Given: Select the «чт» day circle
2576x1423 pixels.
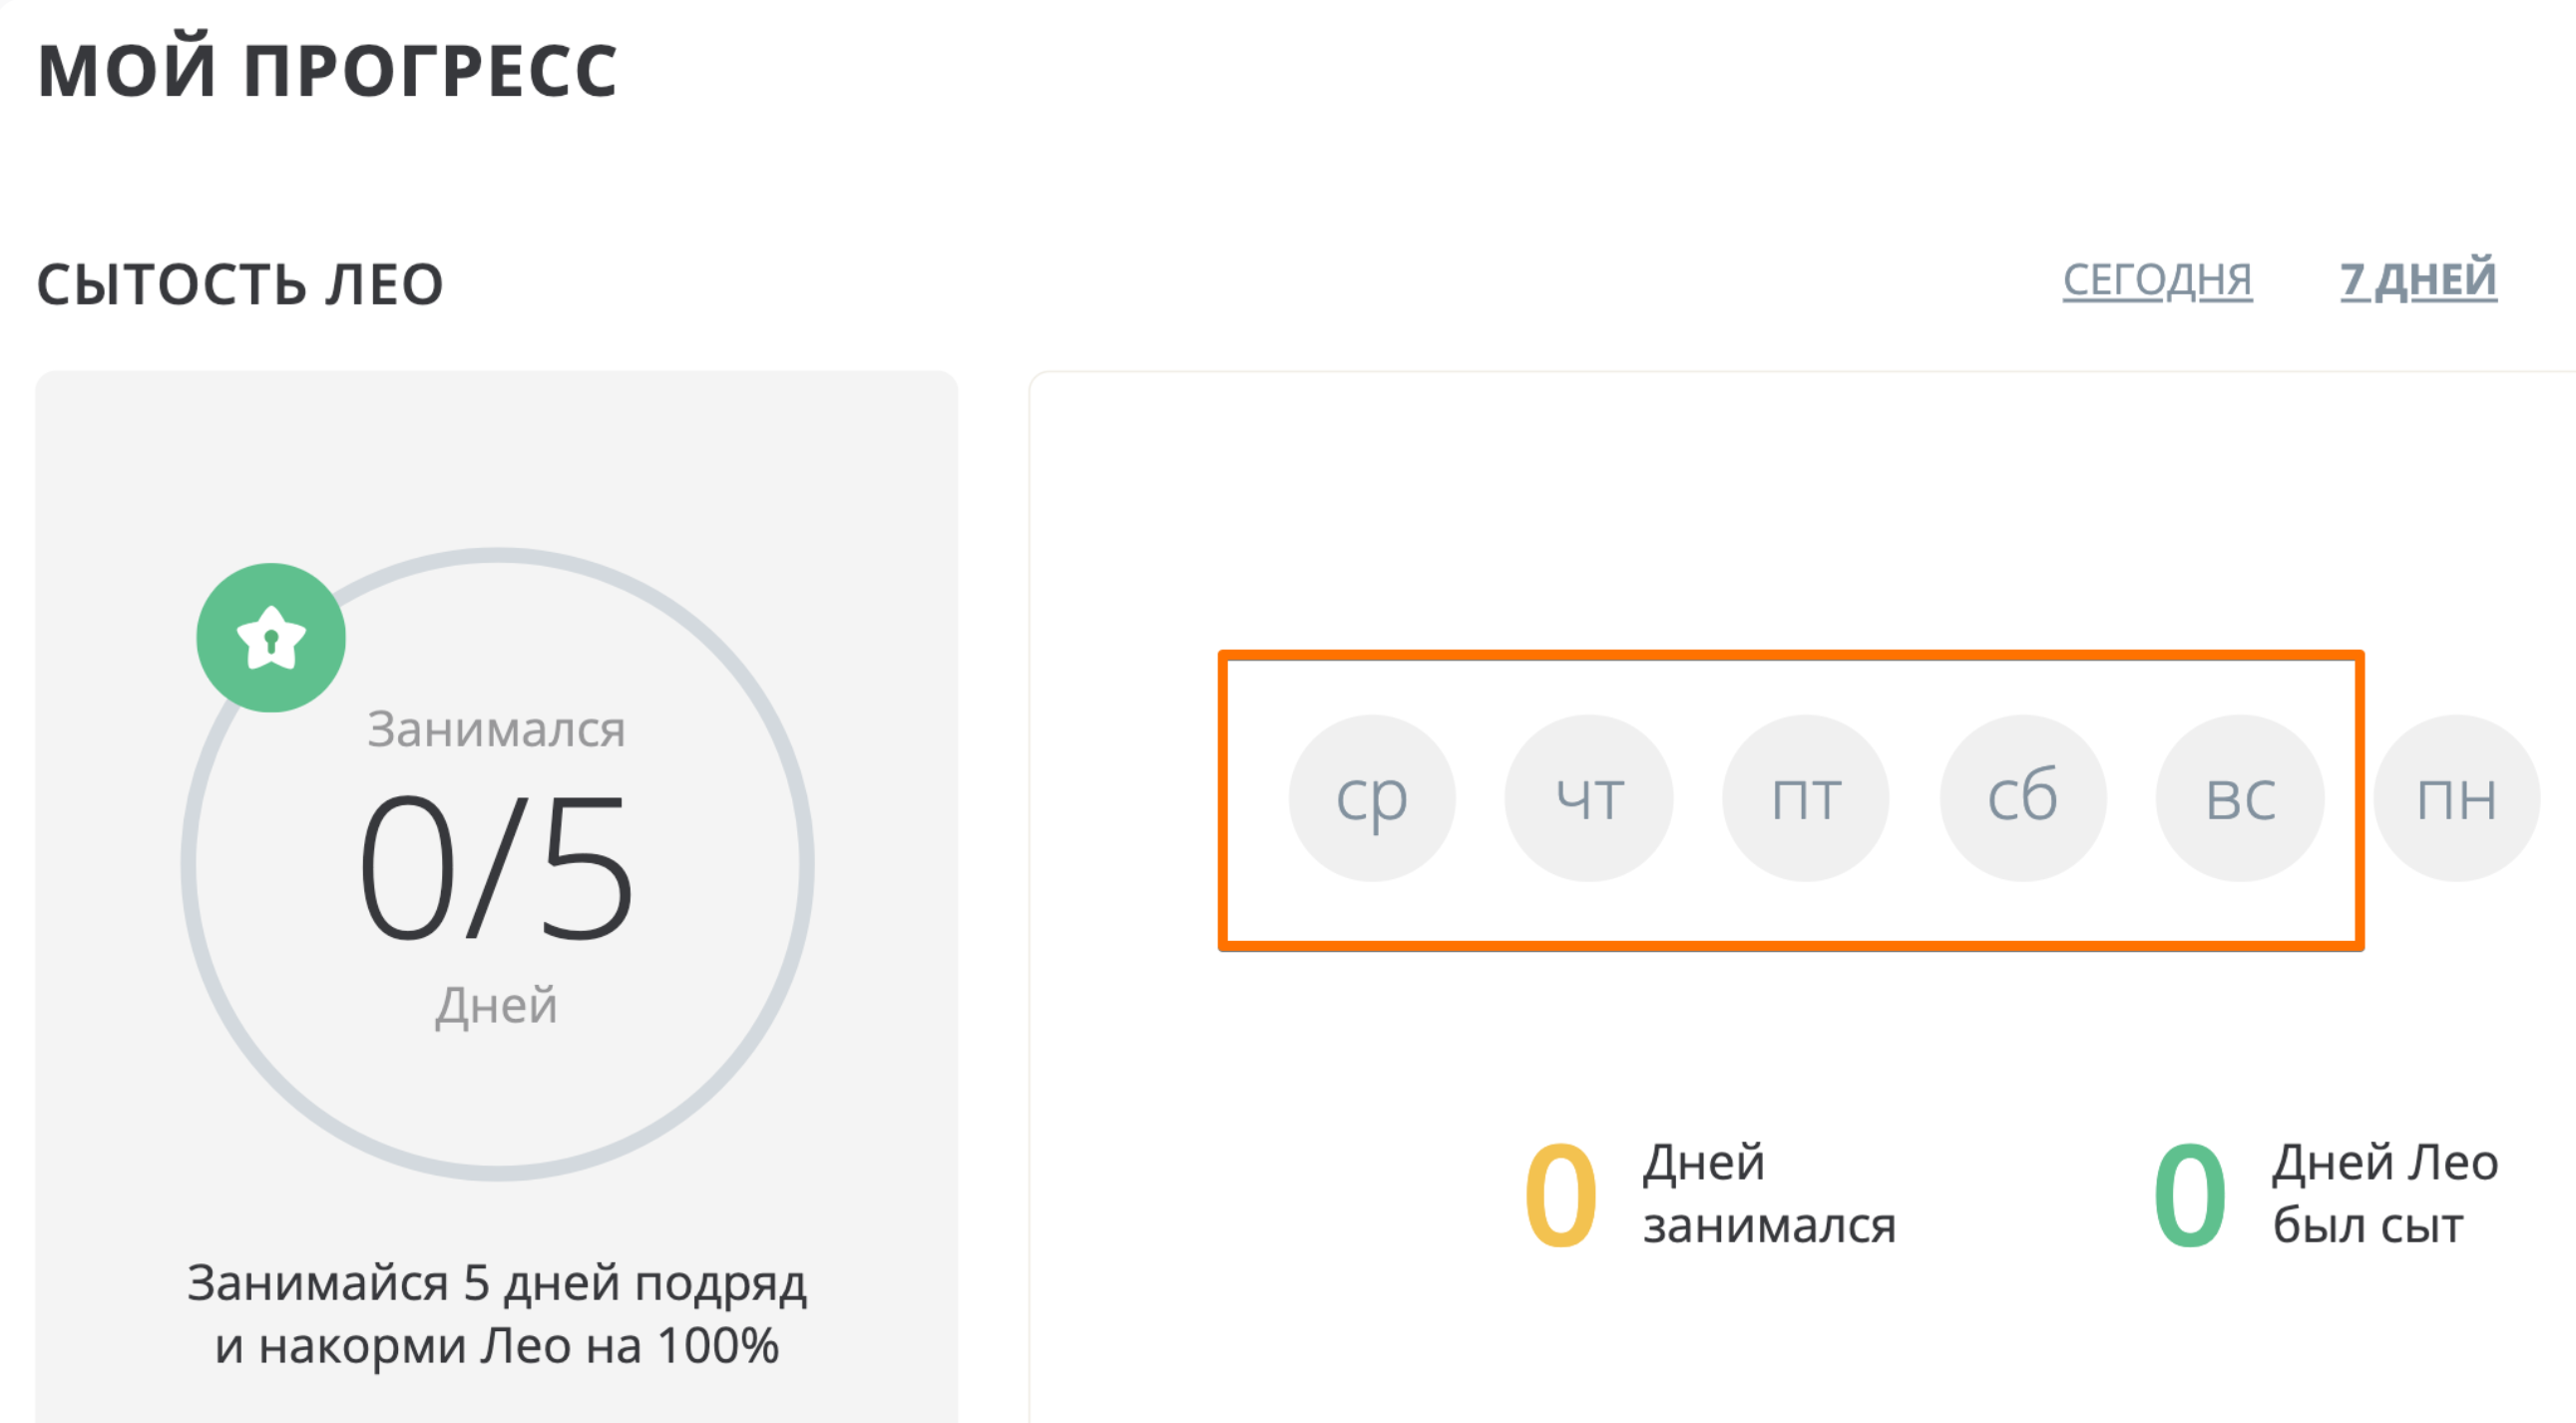Looking at the screenshot, I should pos(1589,798).
